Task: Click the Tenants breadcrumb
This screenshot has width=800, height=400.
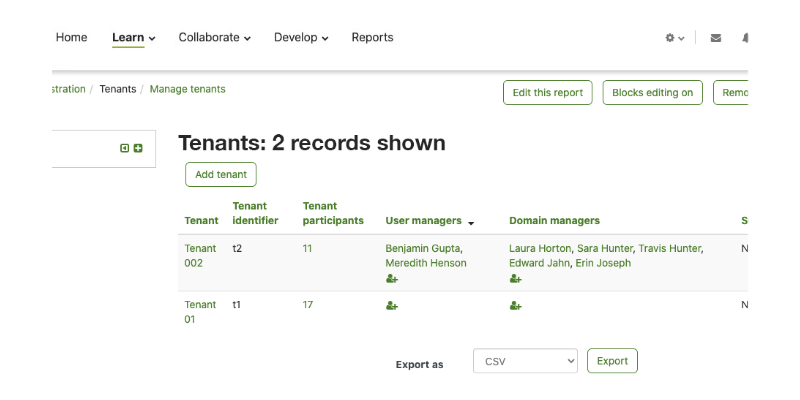Action: point(118,89)
